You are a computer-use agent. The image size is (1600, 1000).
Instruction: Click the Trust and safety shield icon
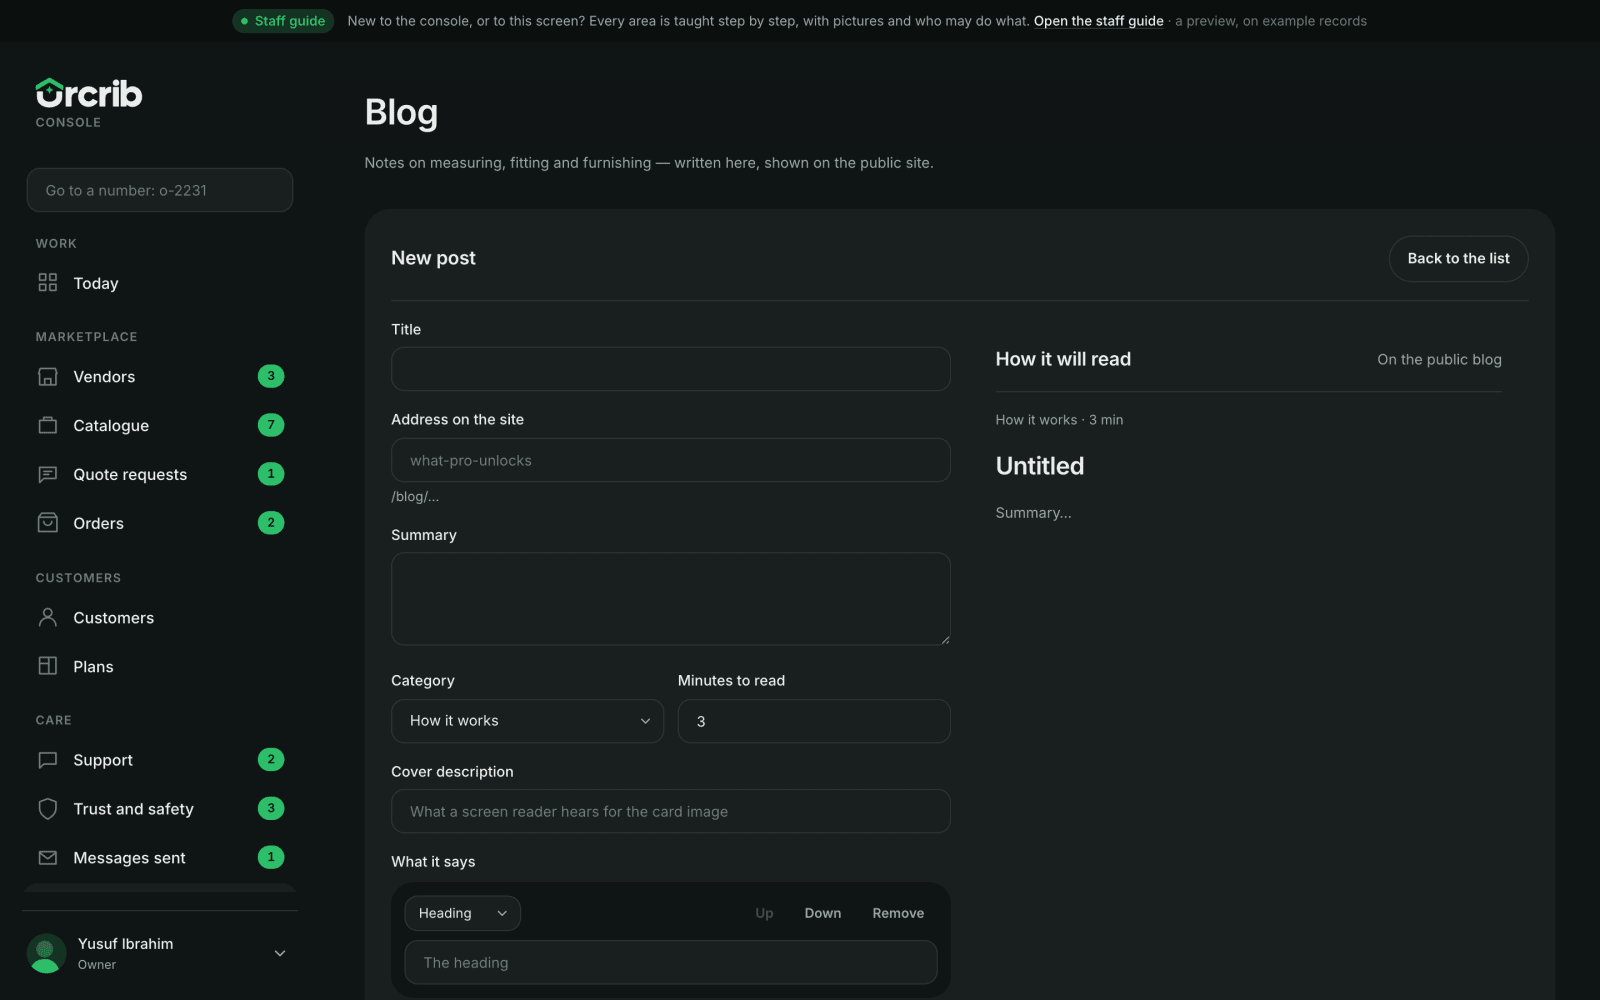(47, 809)
